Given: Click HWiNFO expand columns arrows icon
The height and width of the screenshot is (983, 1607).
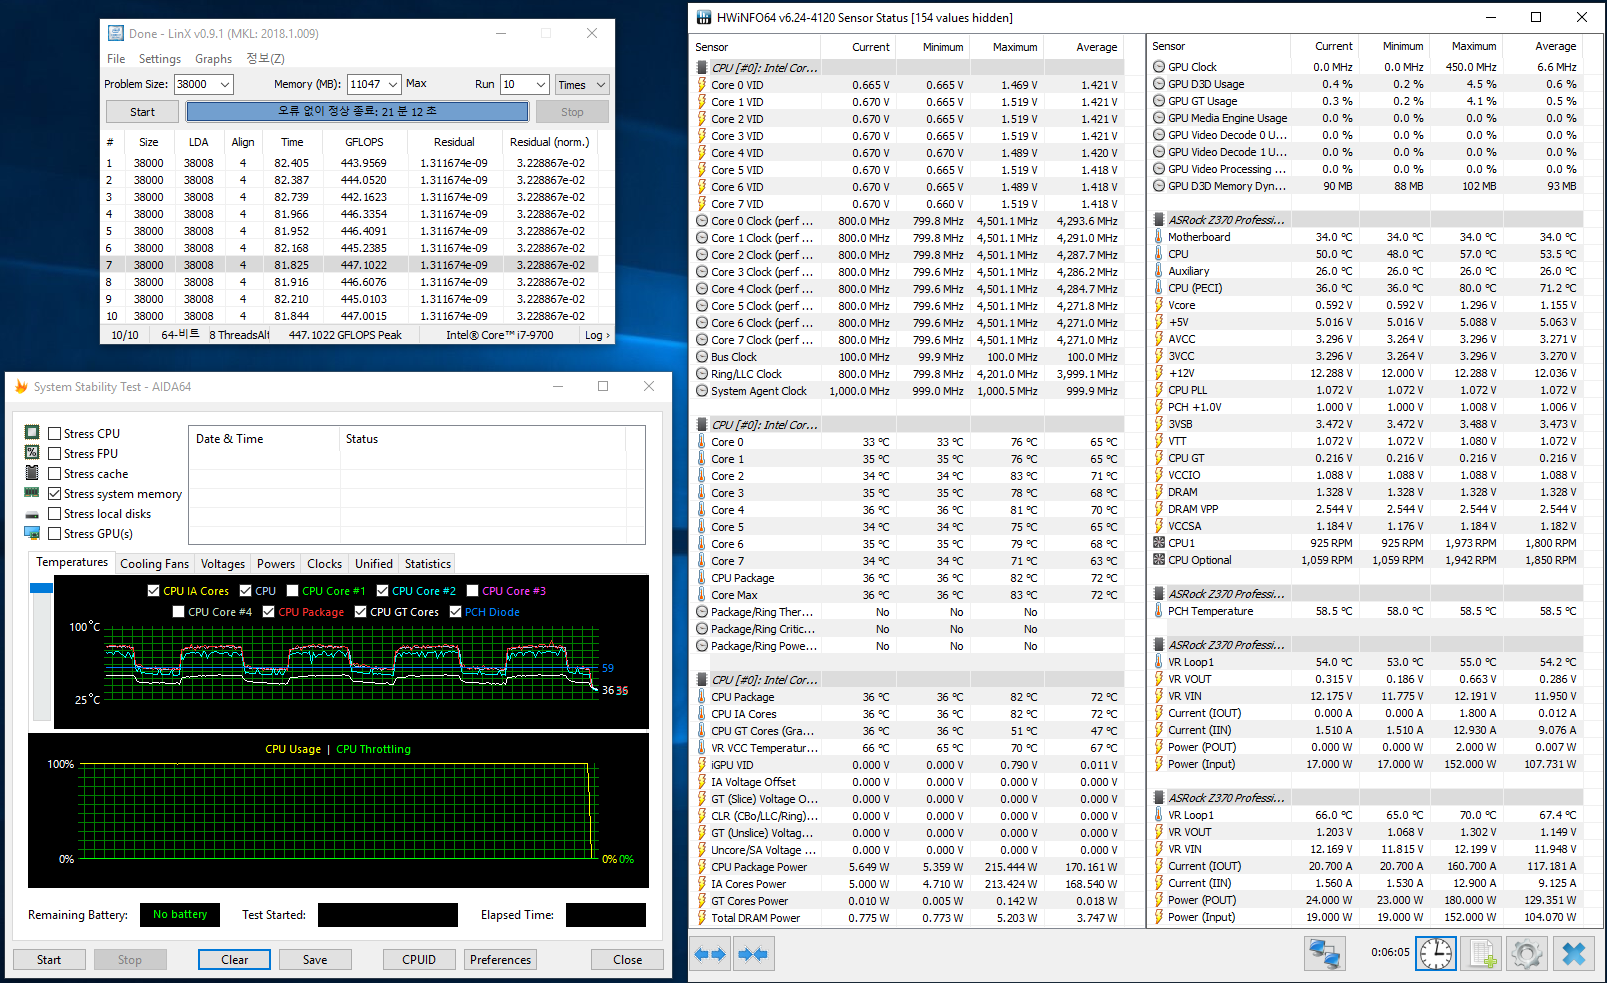Looking at the screenshot, I should (710, 954).
